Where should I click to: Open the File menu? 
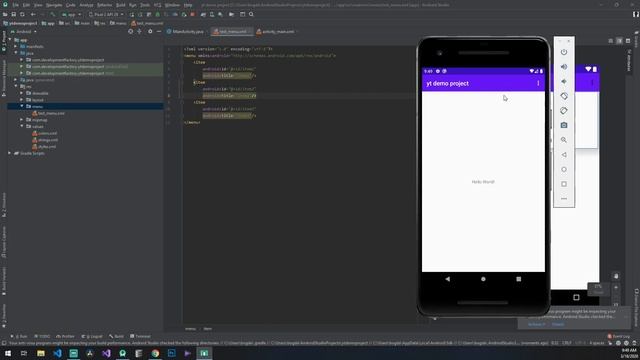[16, 5]
